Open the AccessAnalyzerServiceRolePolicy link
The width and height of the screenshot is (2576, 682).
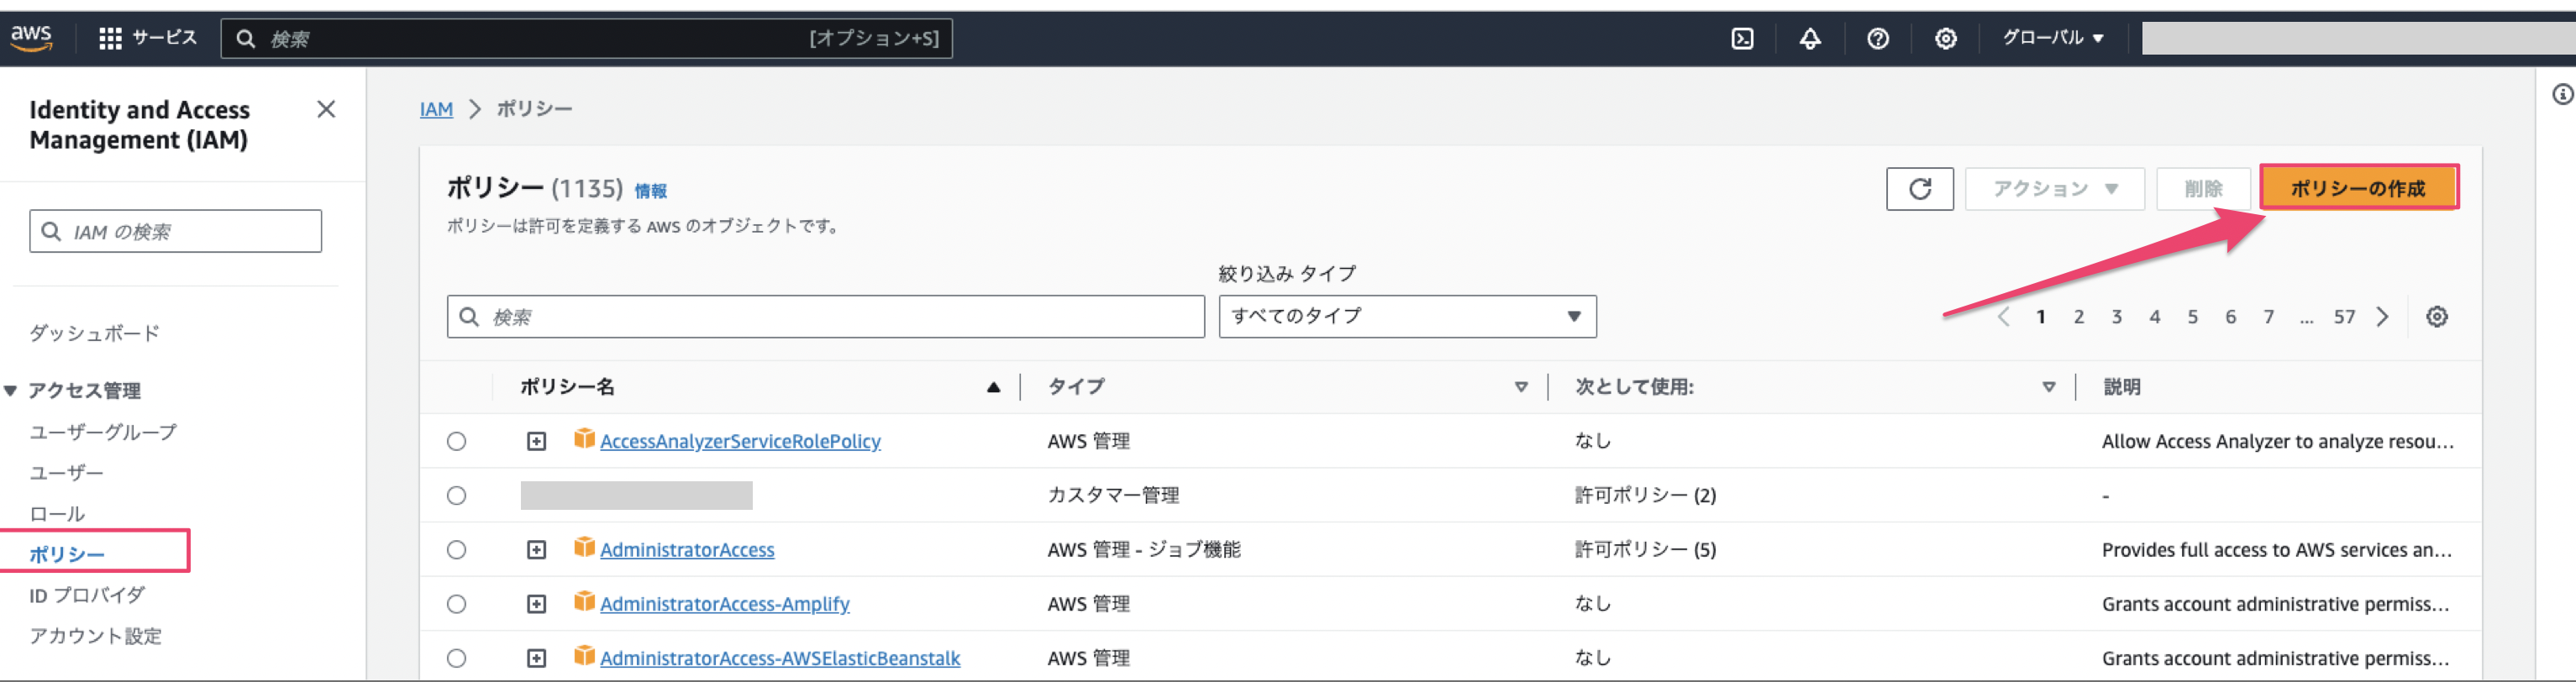740,441
